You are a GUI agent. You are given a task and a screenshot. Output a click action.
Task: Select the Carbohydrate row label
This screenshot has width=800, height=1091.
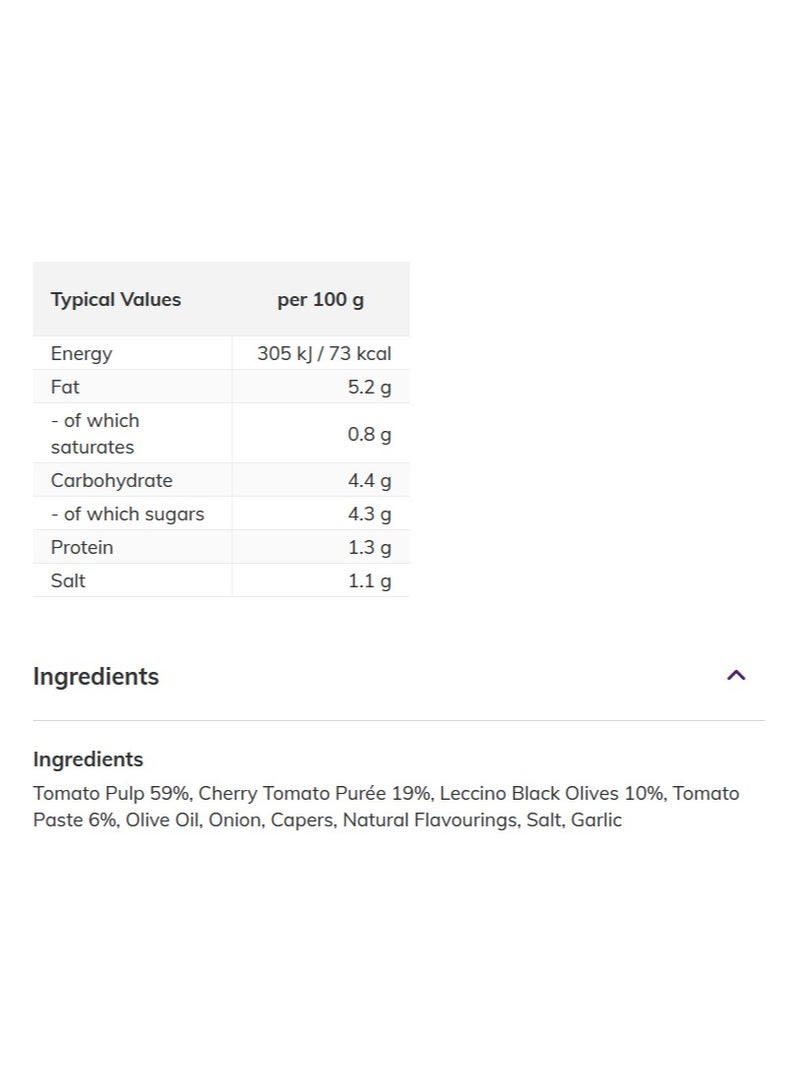coord(112,481)
